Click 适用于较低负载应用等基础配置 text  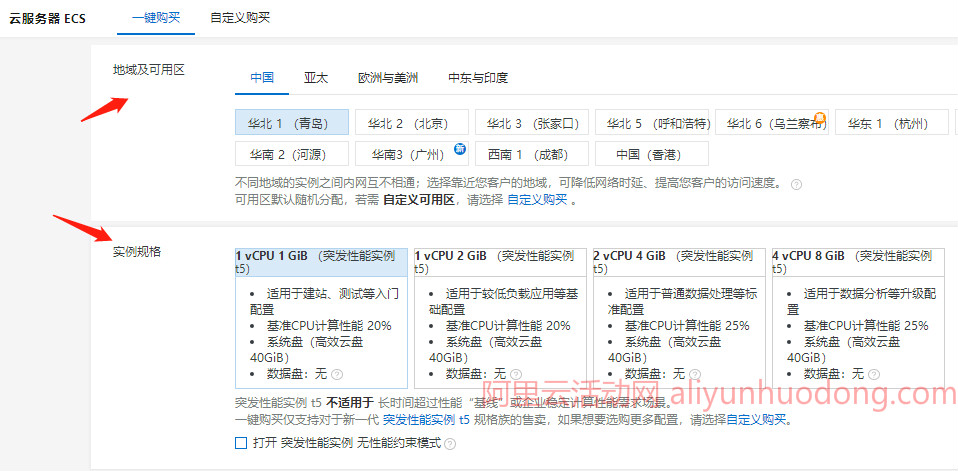pyautogui.click(x=504, y=302)
